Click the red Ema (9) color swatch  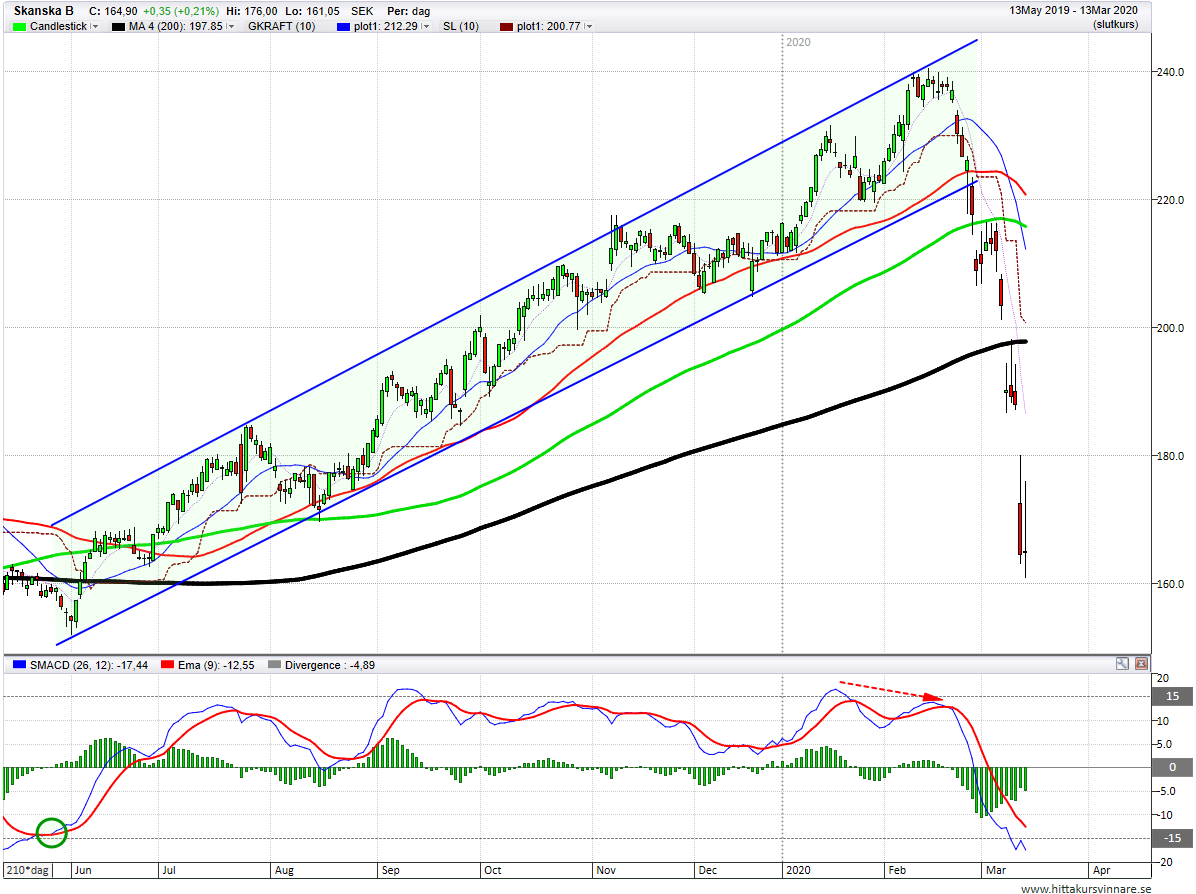[168, 665]
